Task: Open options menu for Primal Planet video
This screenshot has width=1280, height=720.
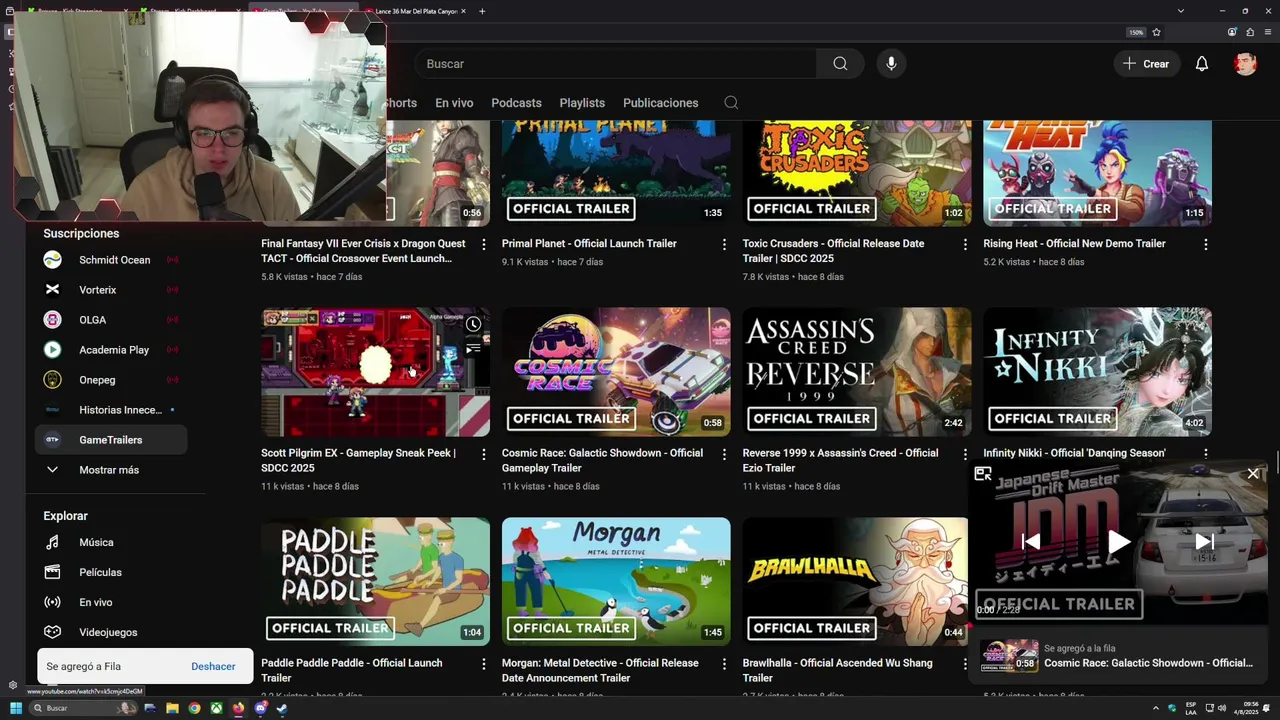Action: (725, 244)
